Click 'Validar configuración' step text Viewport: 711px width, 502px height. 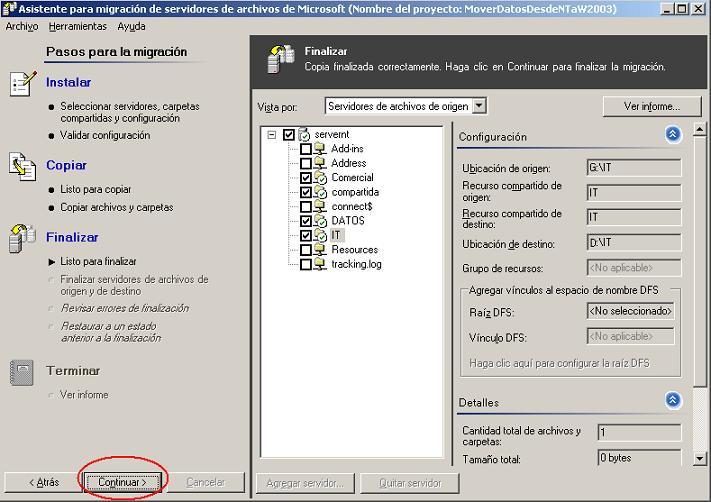pyautogui.click(x=105, y=135)
